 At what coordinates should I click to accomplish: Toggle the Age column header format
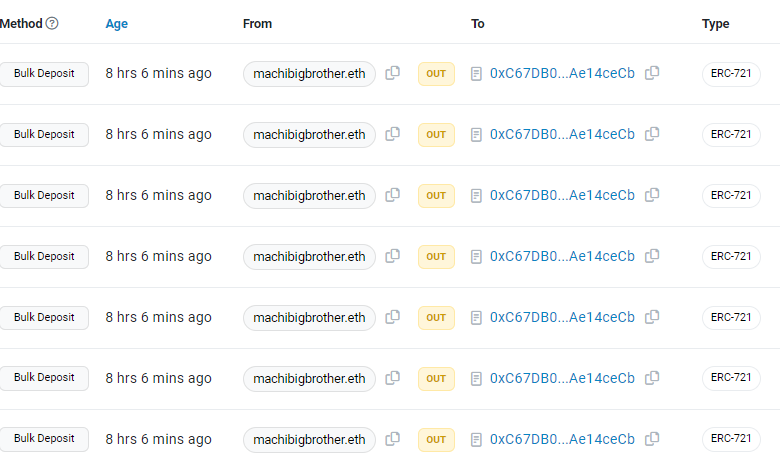coord(117,24)
